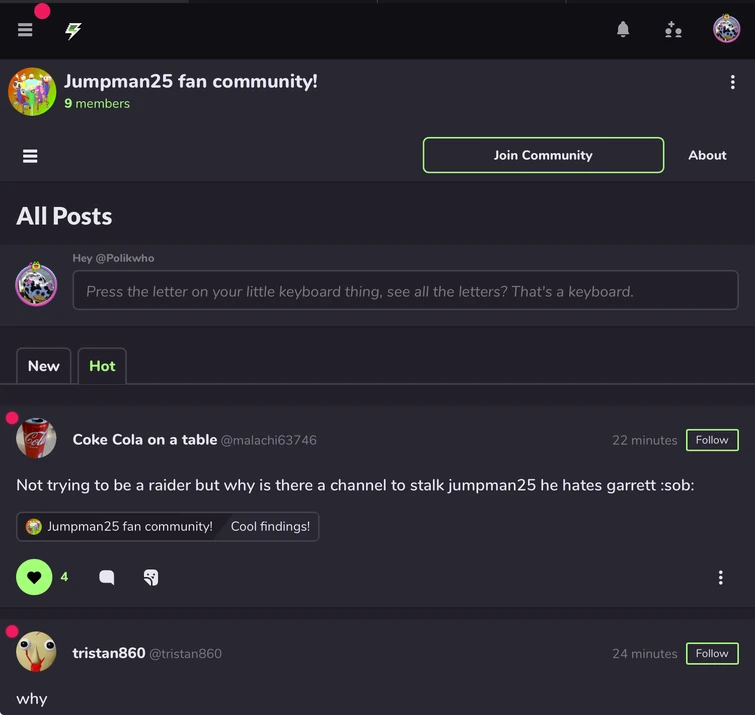Expand the community sidebar menu

(x=30, y=155)
